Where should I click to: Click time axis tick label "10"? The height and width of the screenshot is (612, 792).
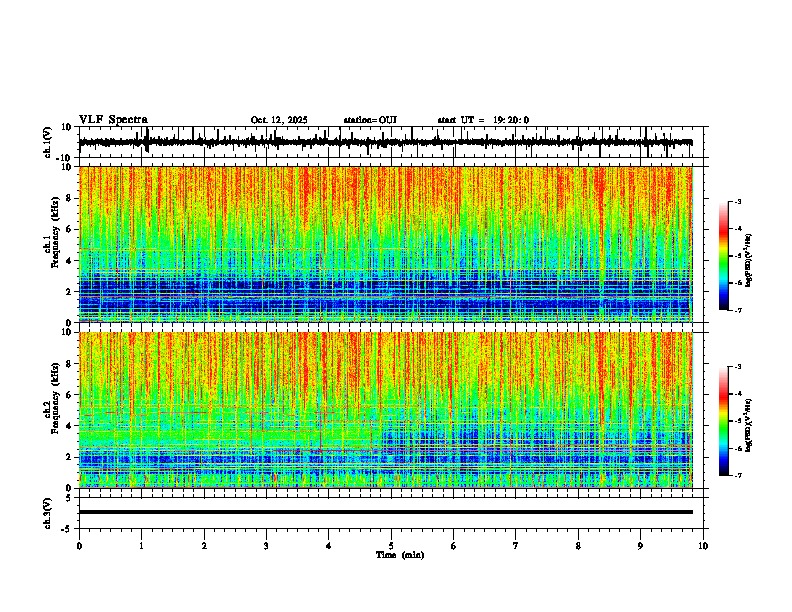703,546
